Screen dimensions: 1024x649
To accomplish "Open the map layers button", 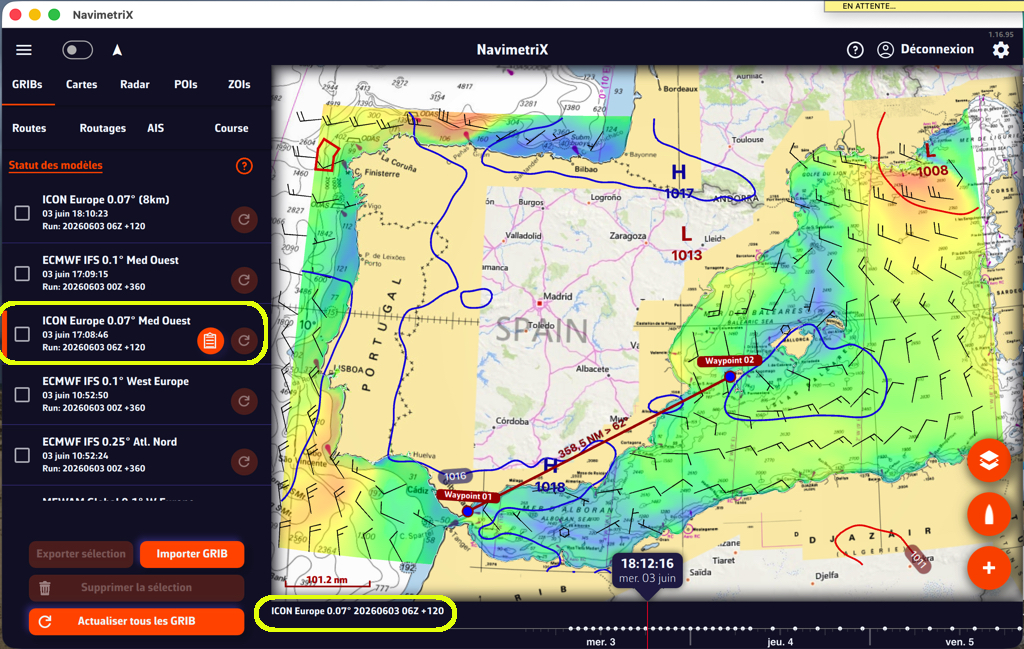I will pos(989,460).
